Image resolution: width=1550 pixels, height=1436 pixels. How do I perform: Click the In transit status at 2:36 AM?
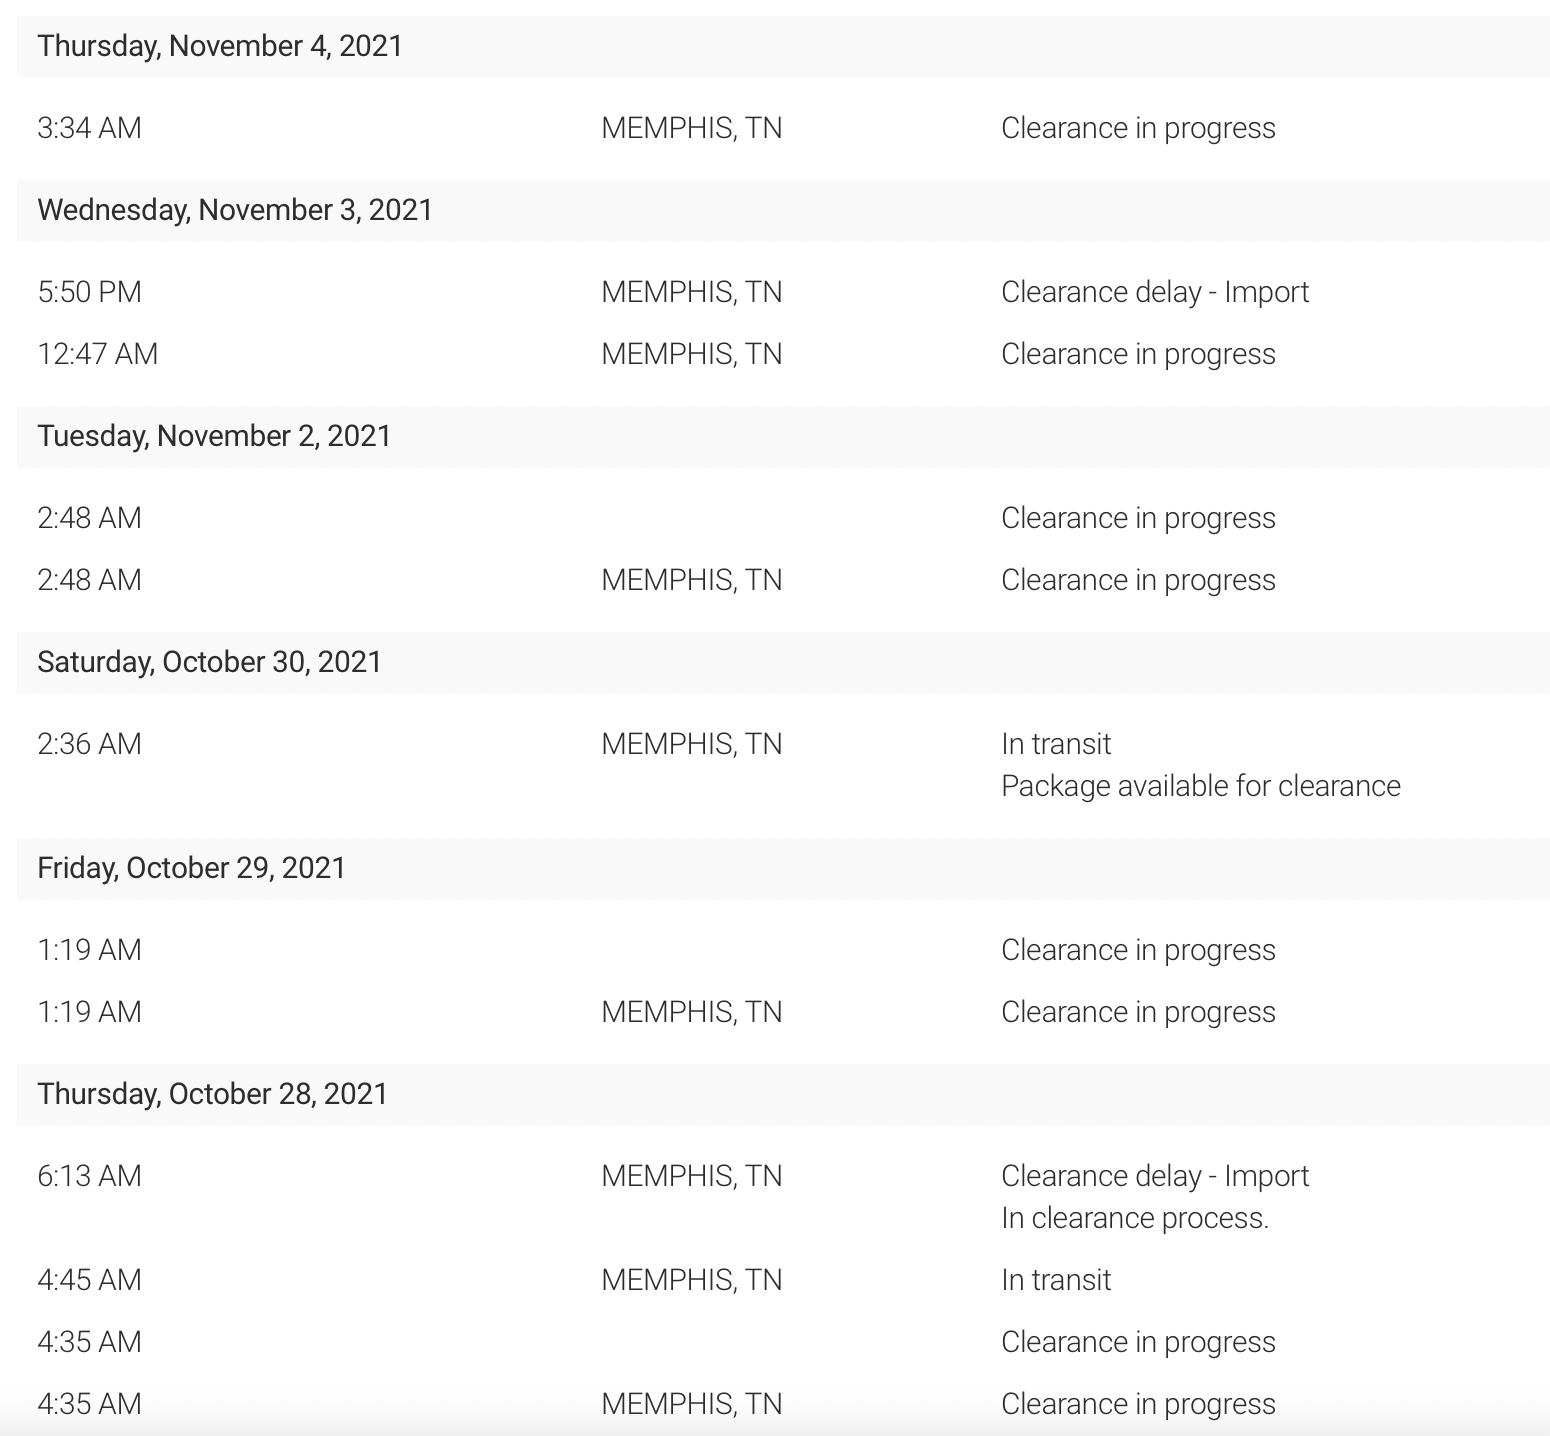(x=1056, y=744)
